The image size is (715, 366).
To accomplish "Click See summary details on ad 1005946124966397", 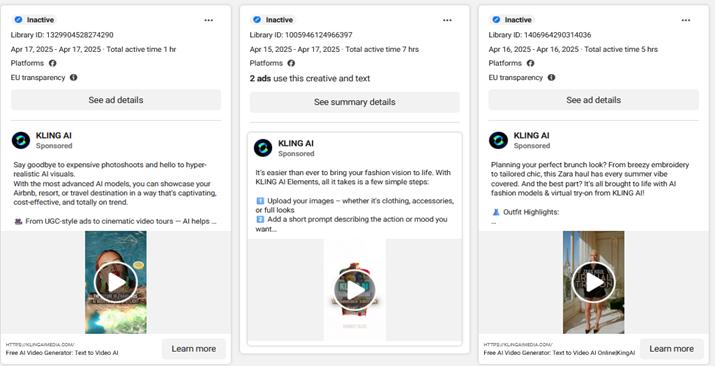I will coord(355,102).
